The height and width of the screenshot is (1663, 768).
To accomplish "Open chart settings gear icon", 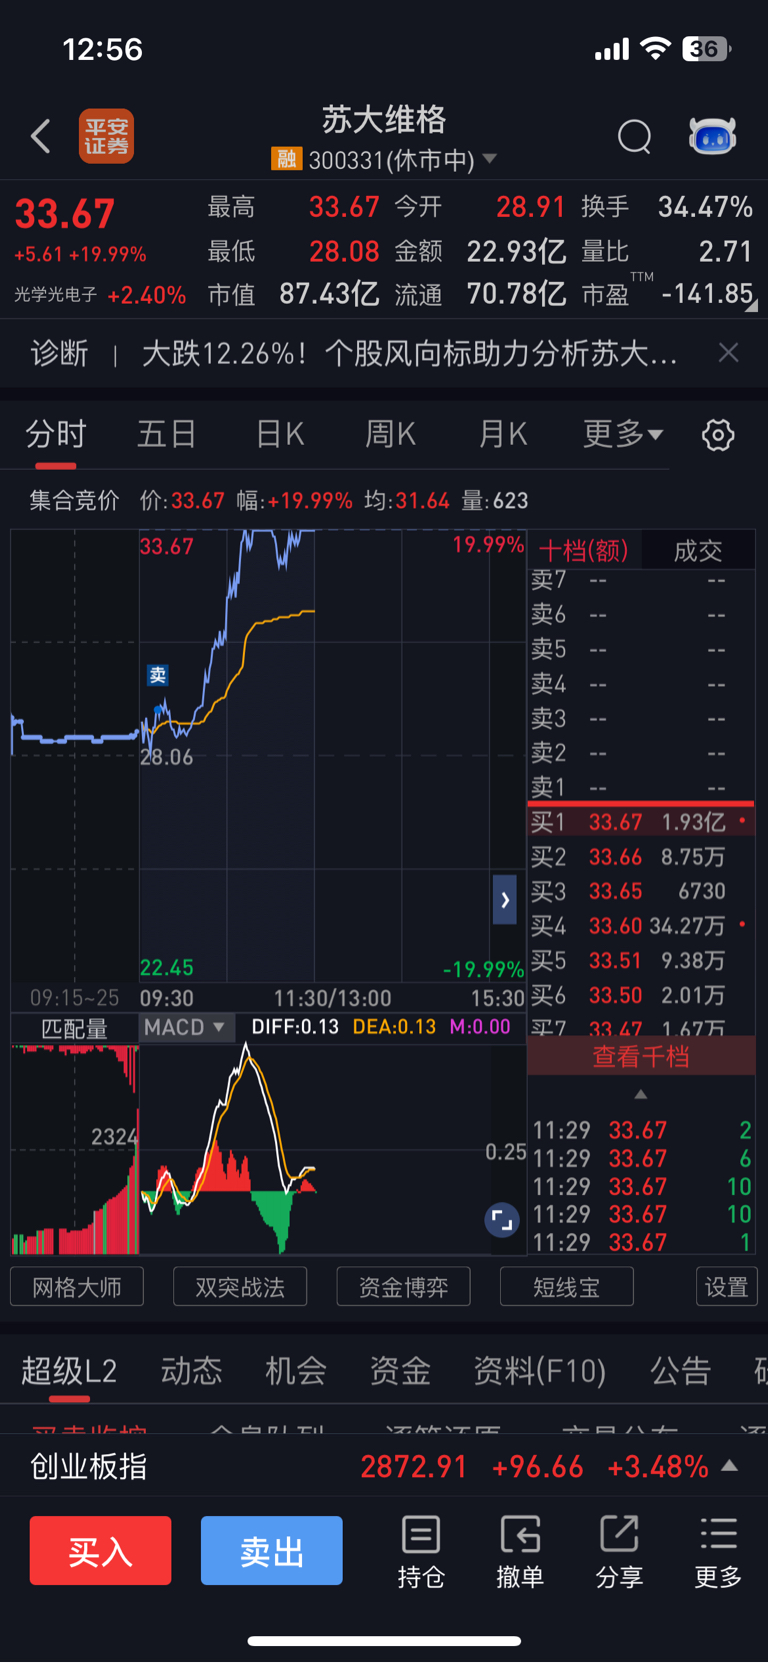I will tap(718, 435).
